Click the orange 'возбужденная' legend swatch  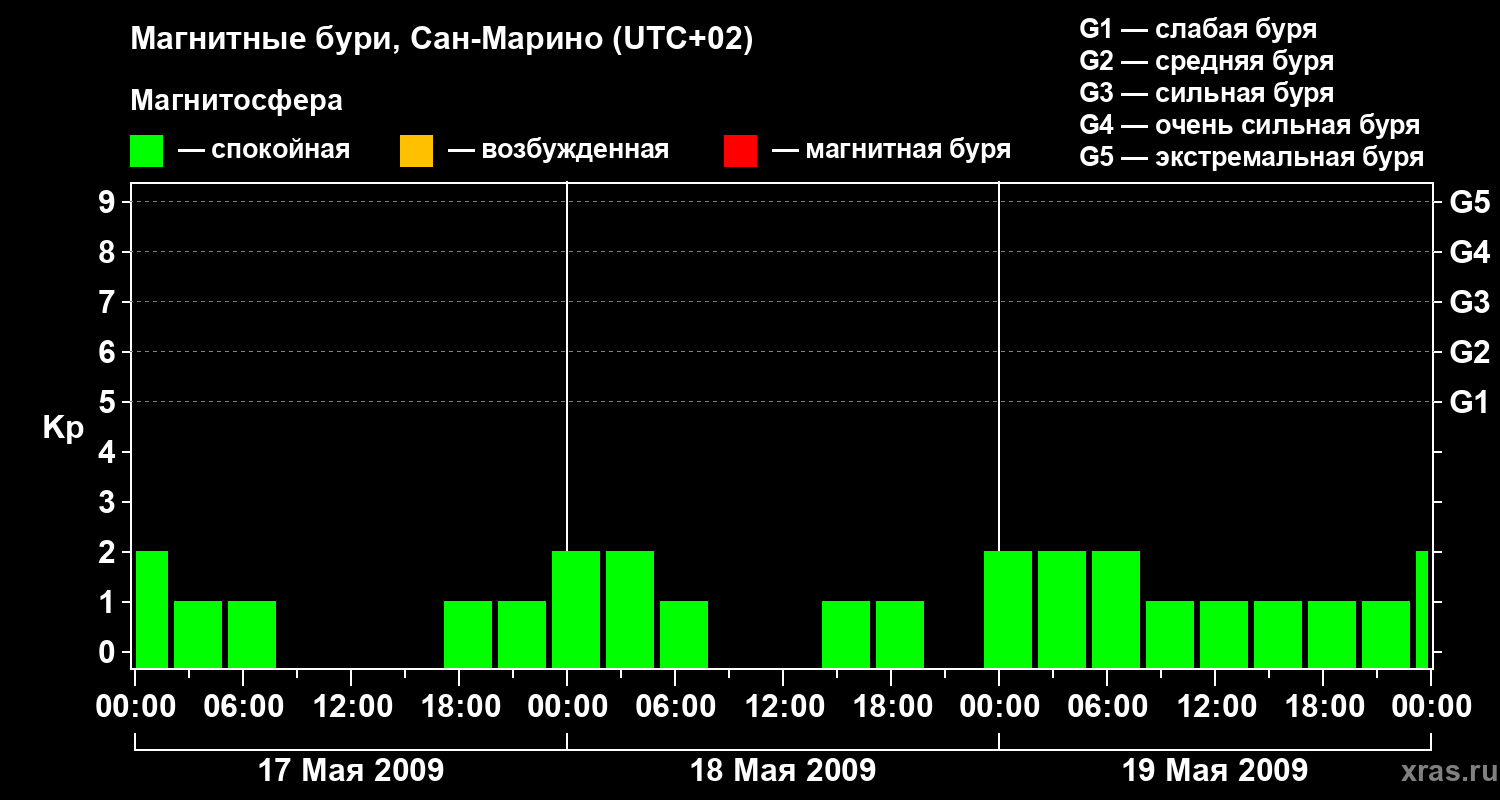coord(416,151)
